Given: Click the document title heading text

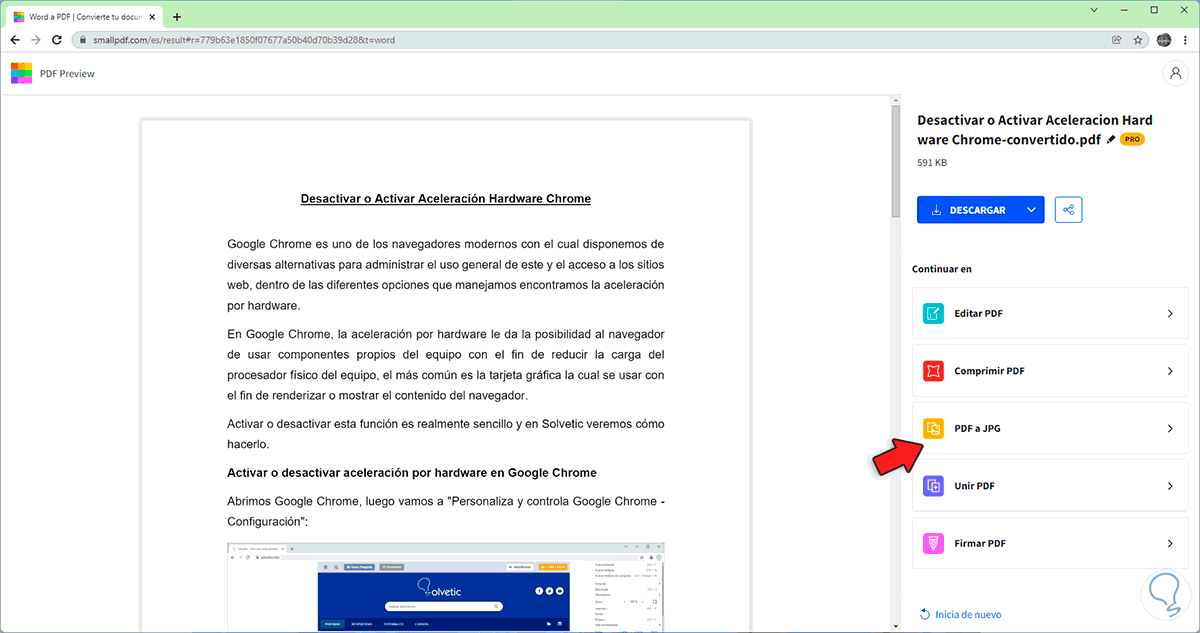Looking at the screenshot, I should click(x=446, y=198).
